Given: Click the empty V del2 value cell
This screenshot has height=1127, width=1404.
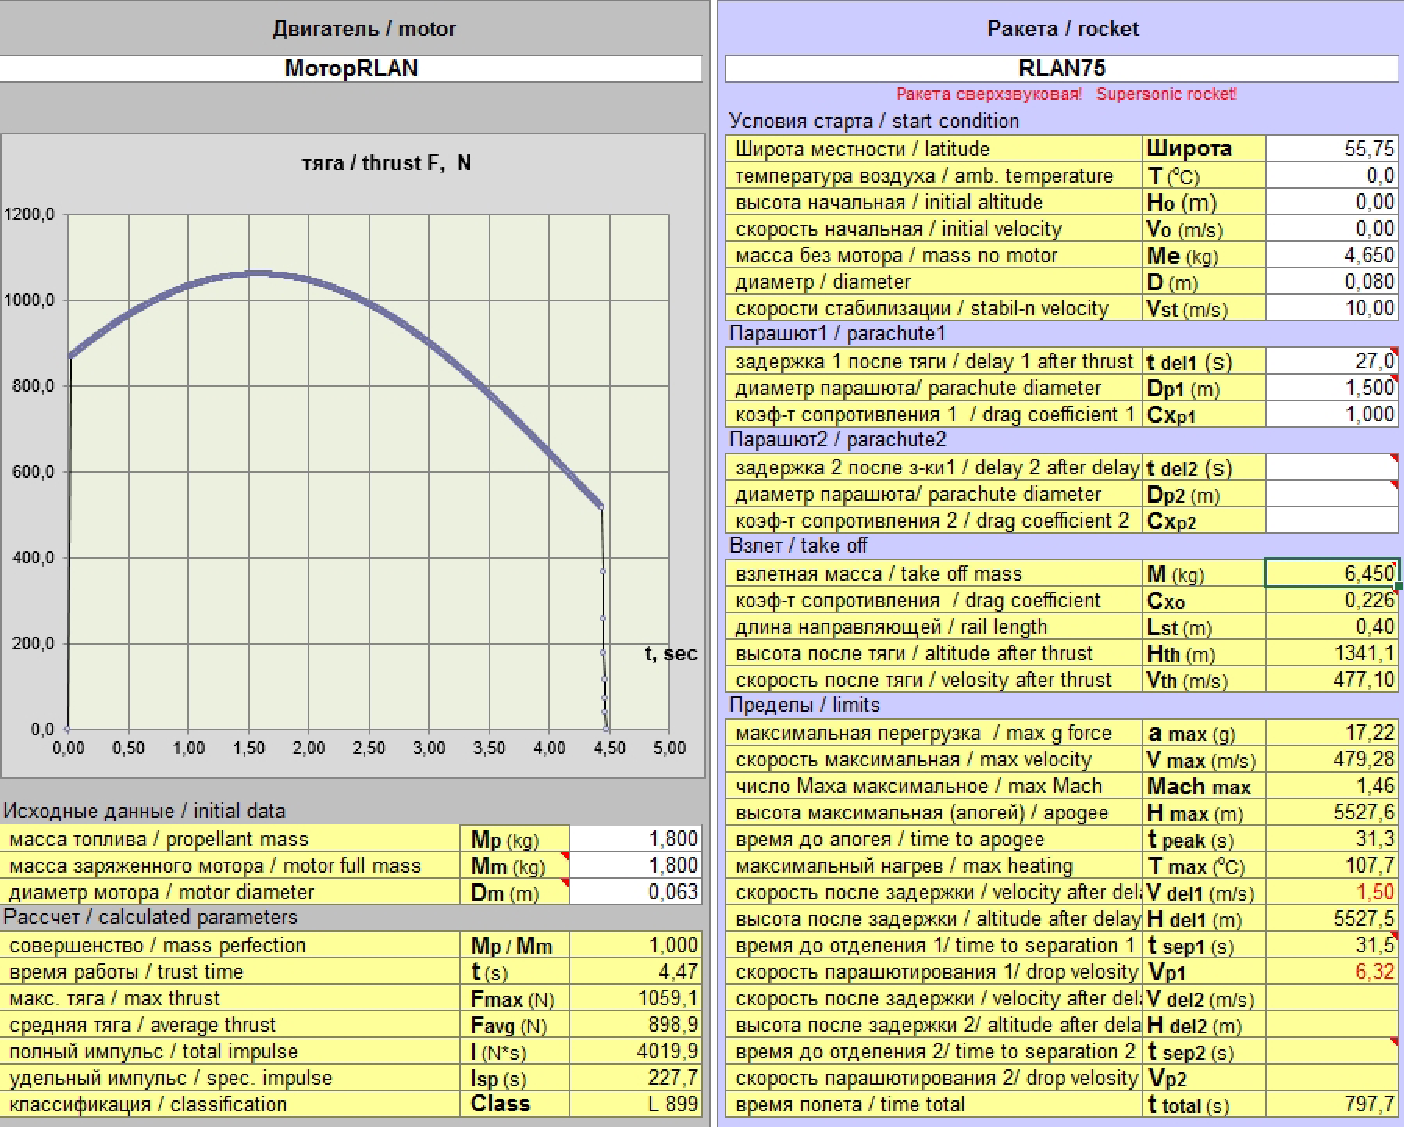Looking at the screenshot, I should click(1332, 998).
